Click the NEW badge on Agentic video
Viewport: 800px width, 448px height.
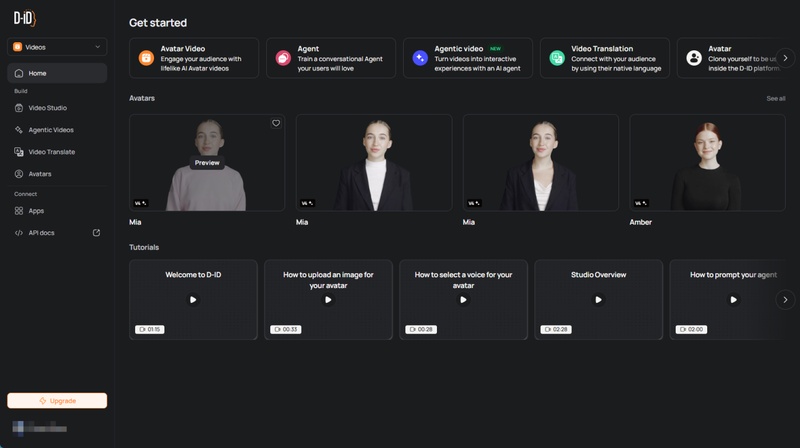495,49
